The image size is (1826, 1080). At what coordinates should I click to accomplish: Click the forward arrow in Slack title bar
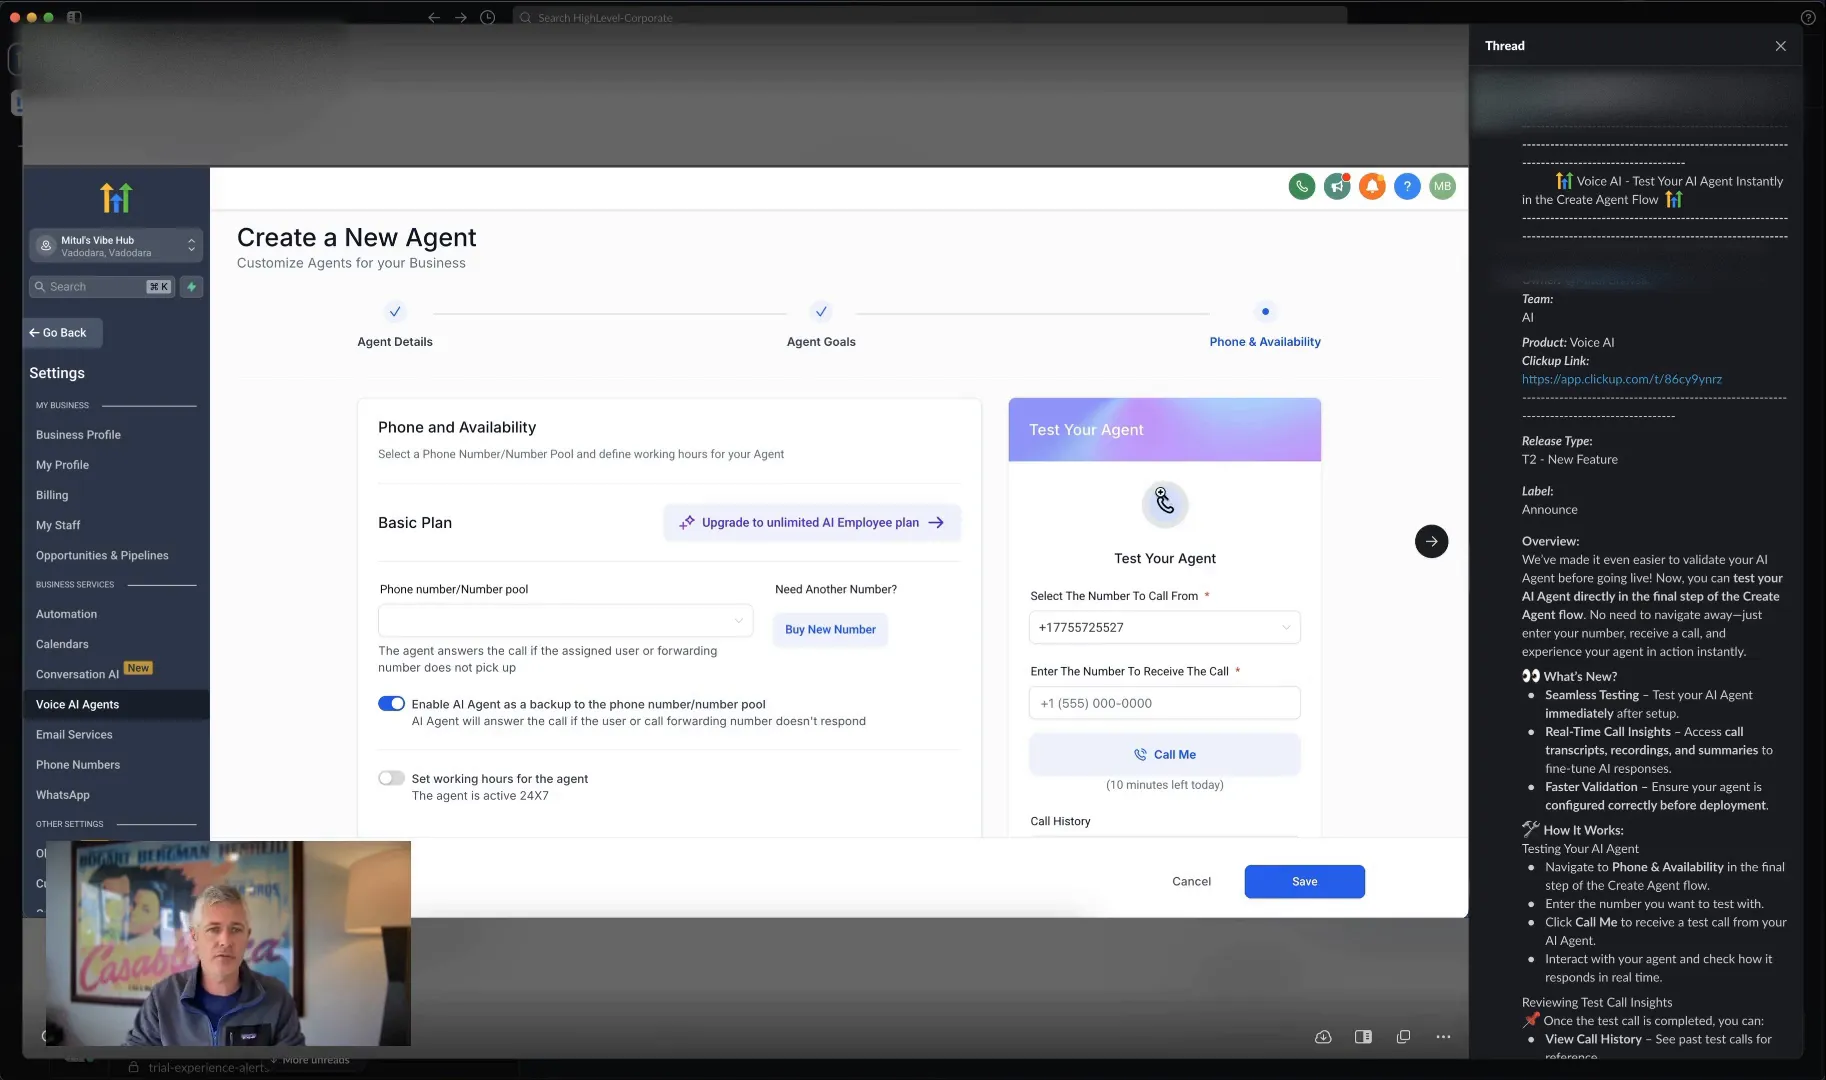coord(461,17)
